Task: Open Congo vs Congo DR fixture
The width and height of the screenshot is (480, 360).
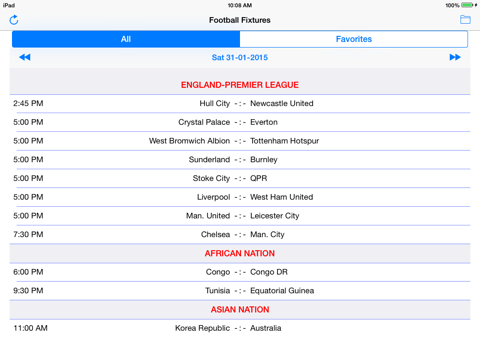Action: pyautogui.click(x=240, y=272)
